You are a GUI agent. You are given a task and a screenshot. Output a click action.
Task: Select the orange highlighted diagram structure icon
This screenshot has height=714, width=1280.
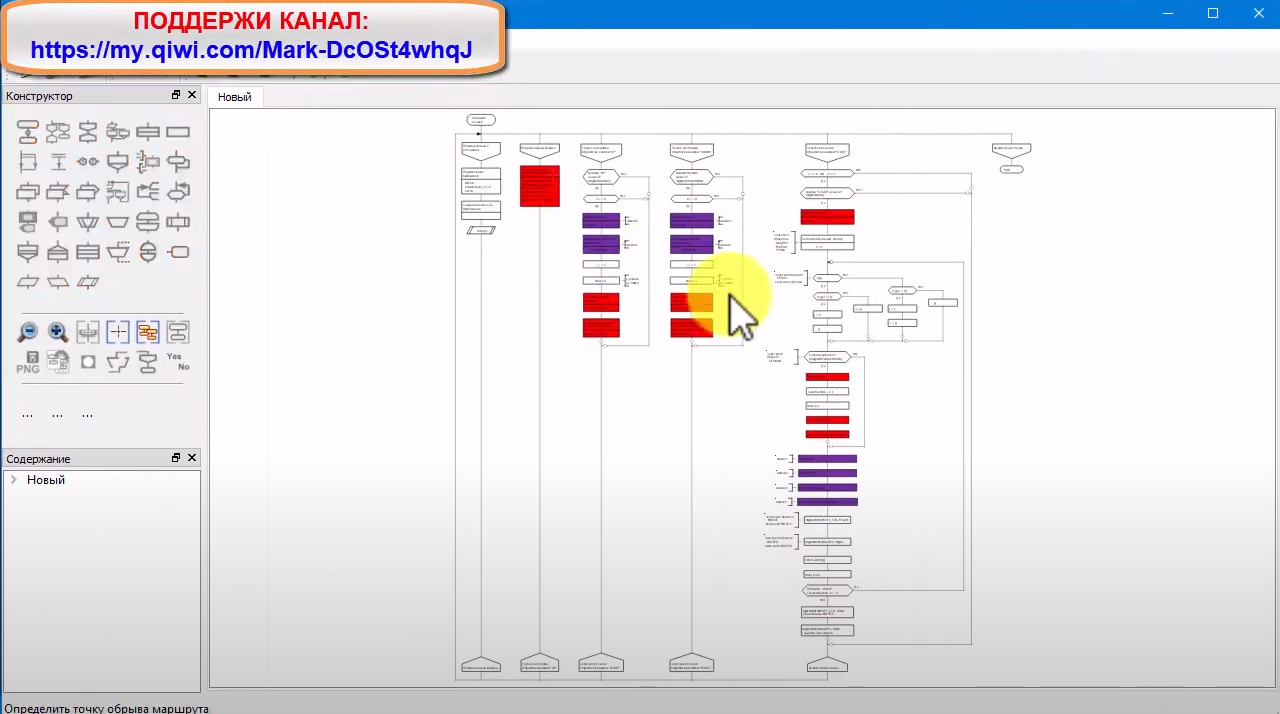pyautogui.click(x=148, y=332)
